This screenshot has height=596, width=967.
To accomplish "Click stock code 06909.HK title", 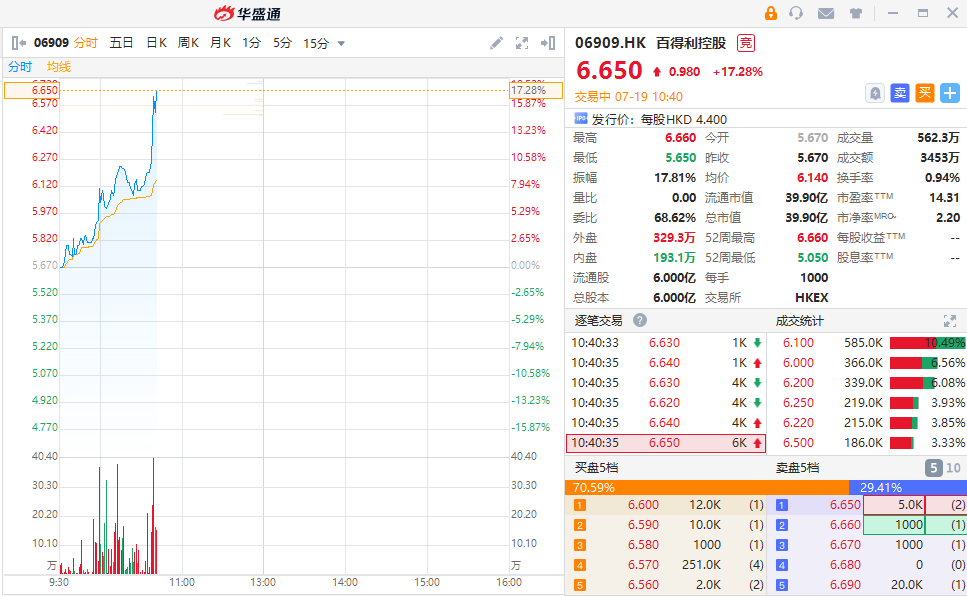I will click(x=610, y=43).
